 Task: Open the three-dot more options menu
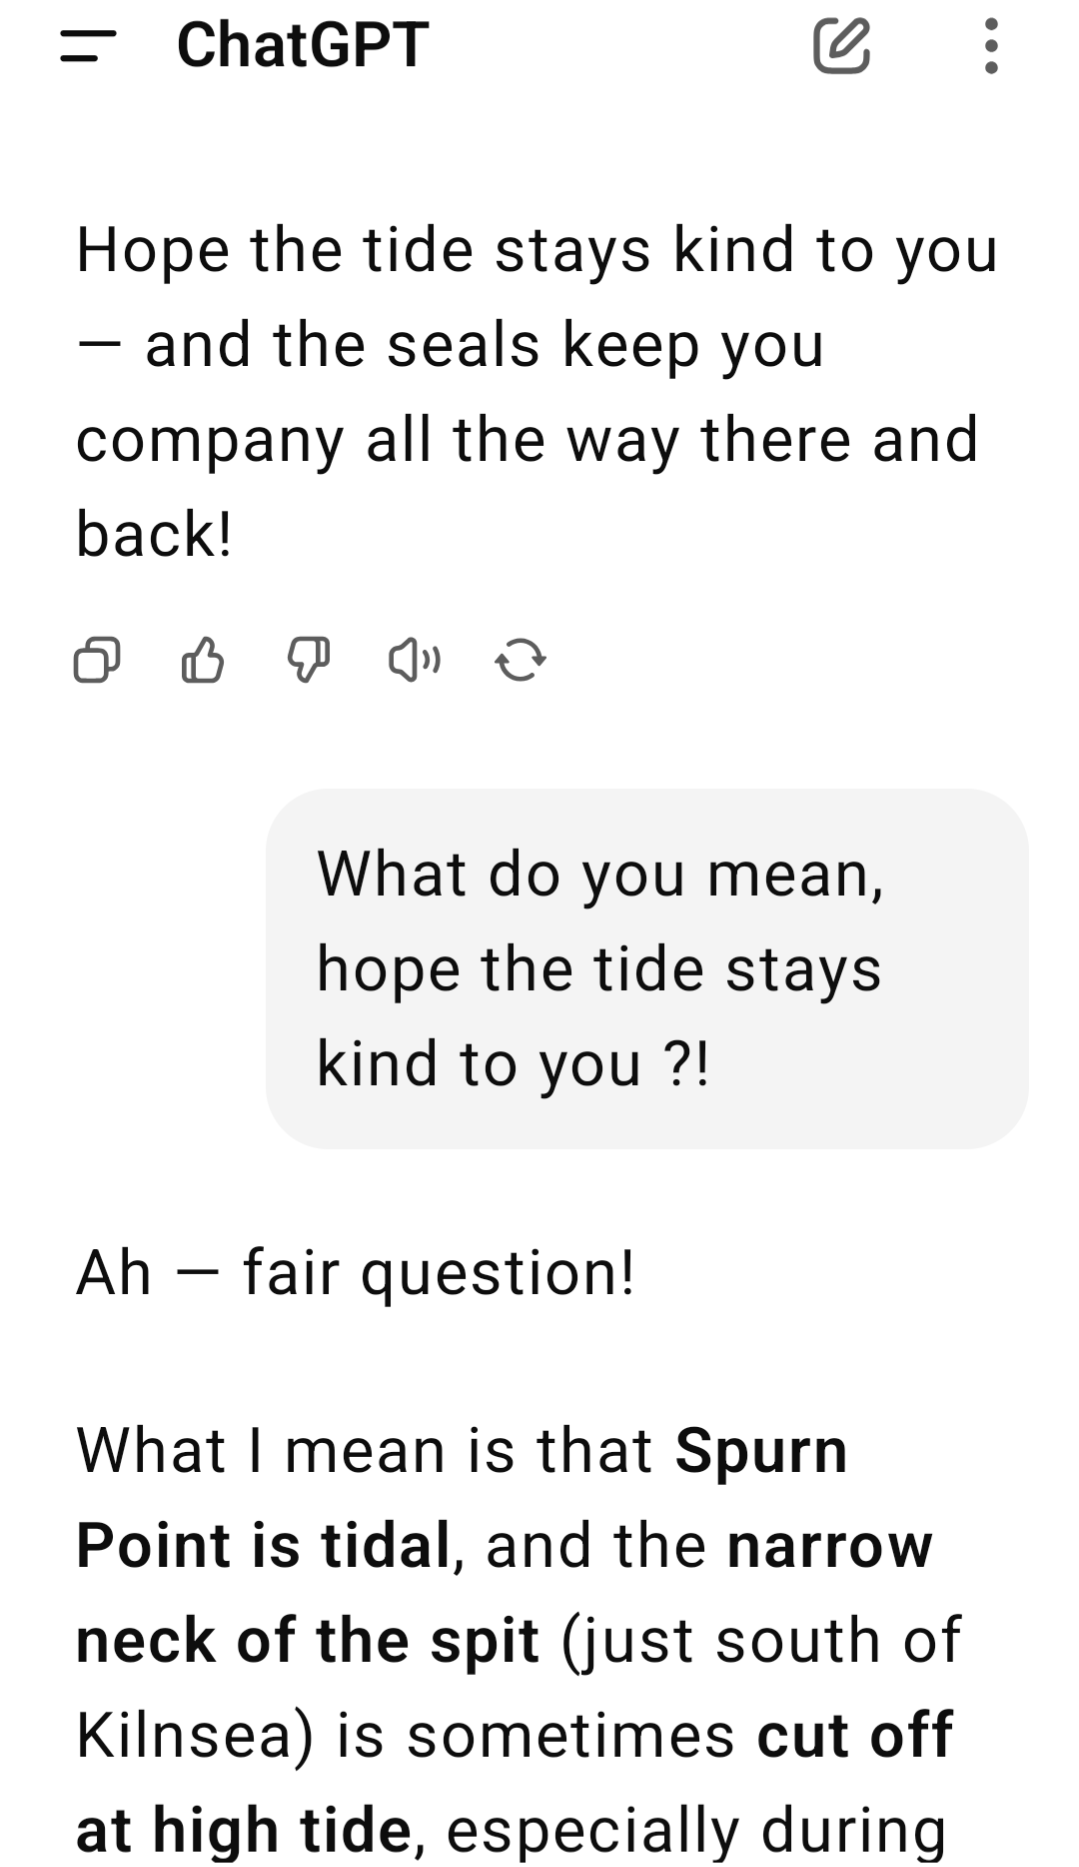click(990, 46)
